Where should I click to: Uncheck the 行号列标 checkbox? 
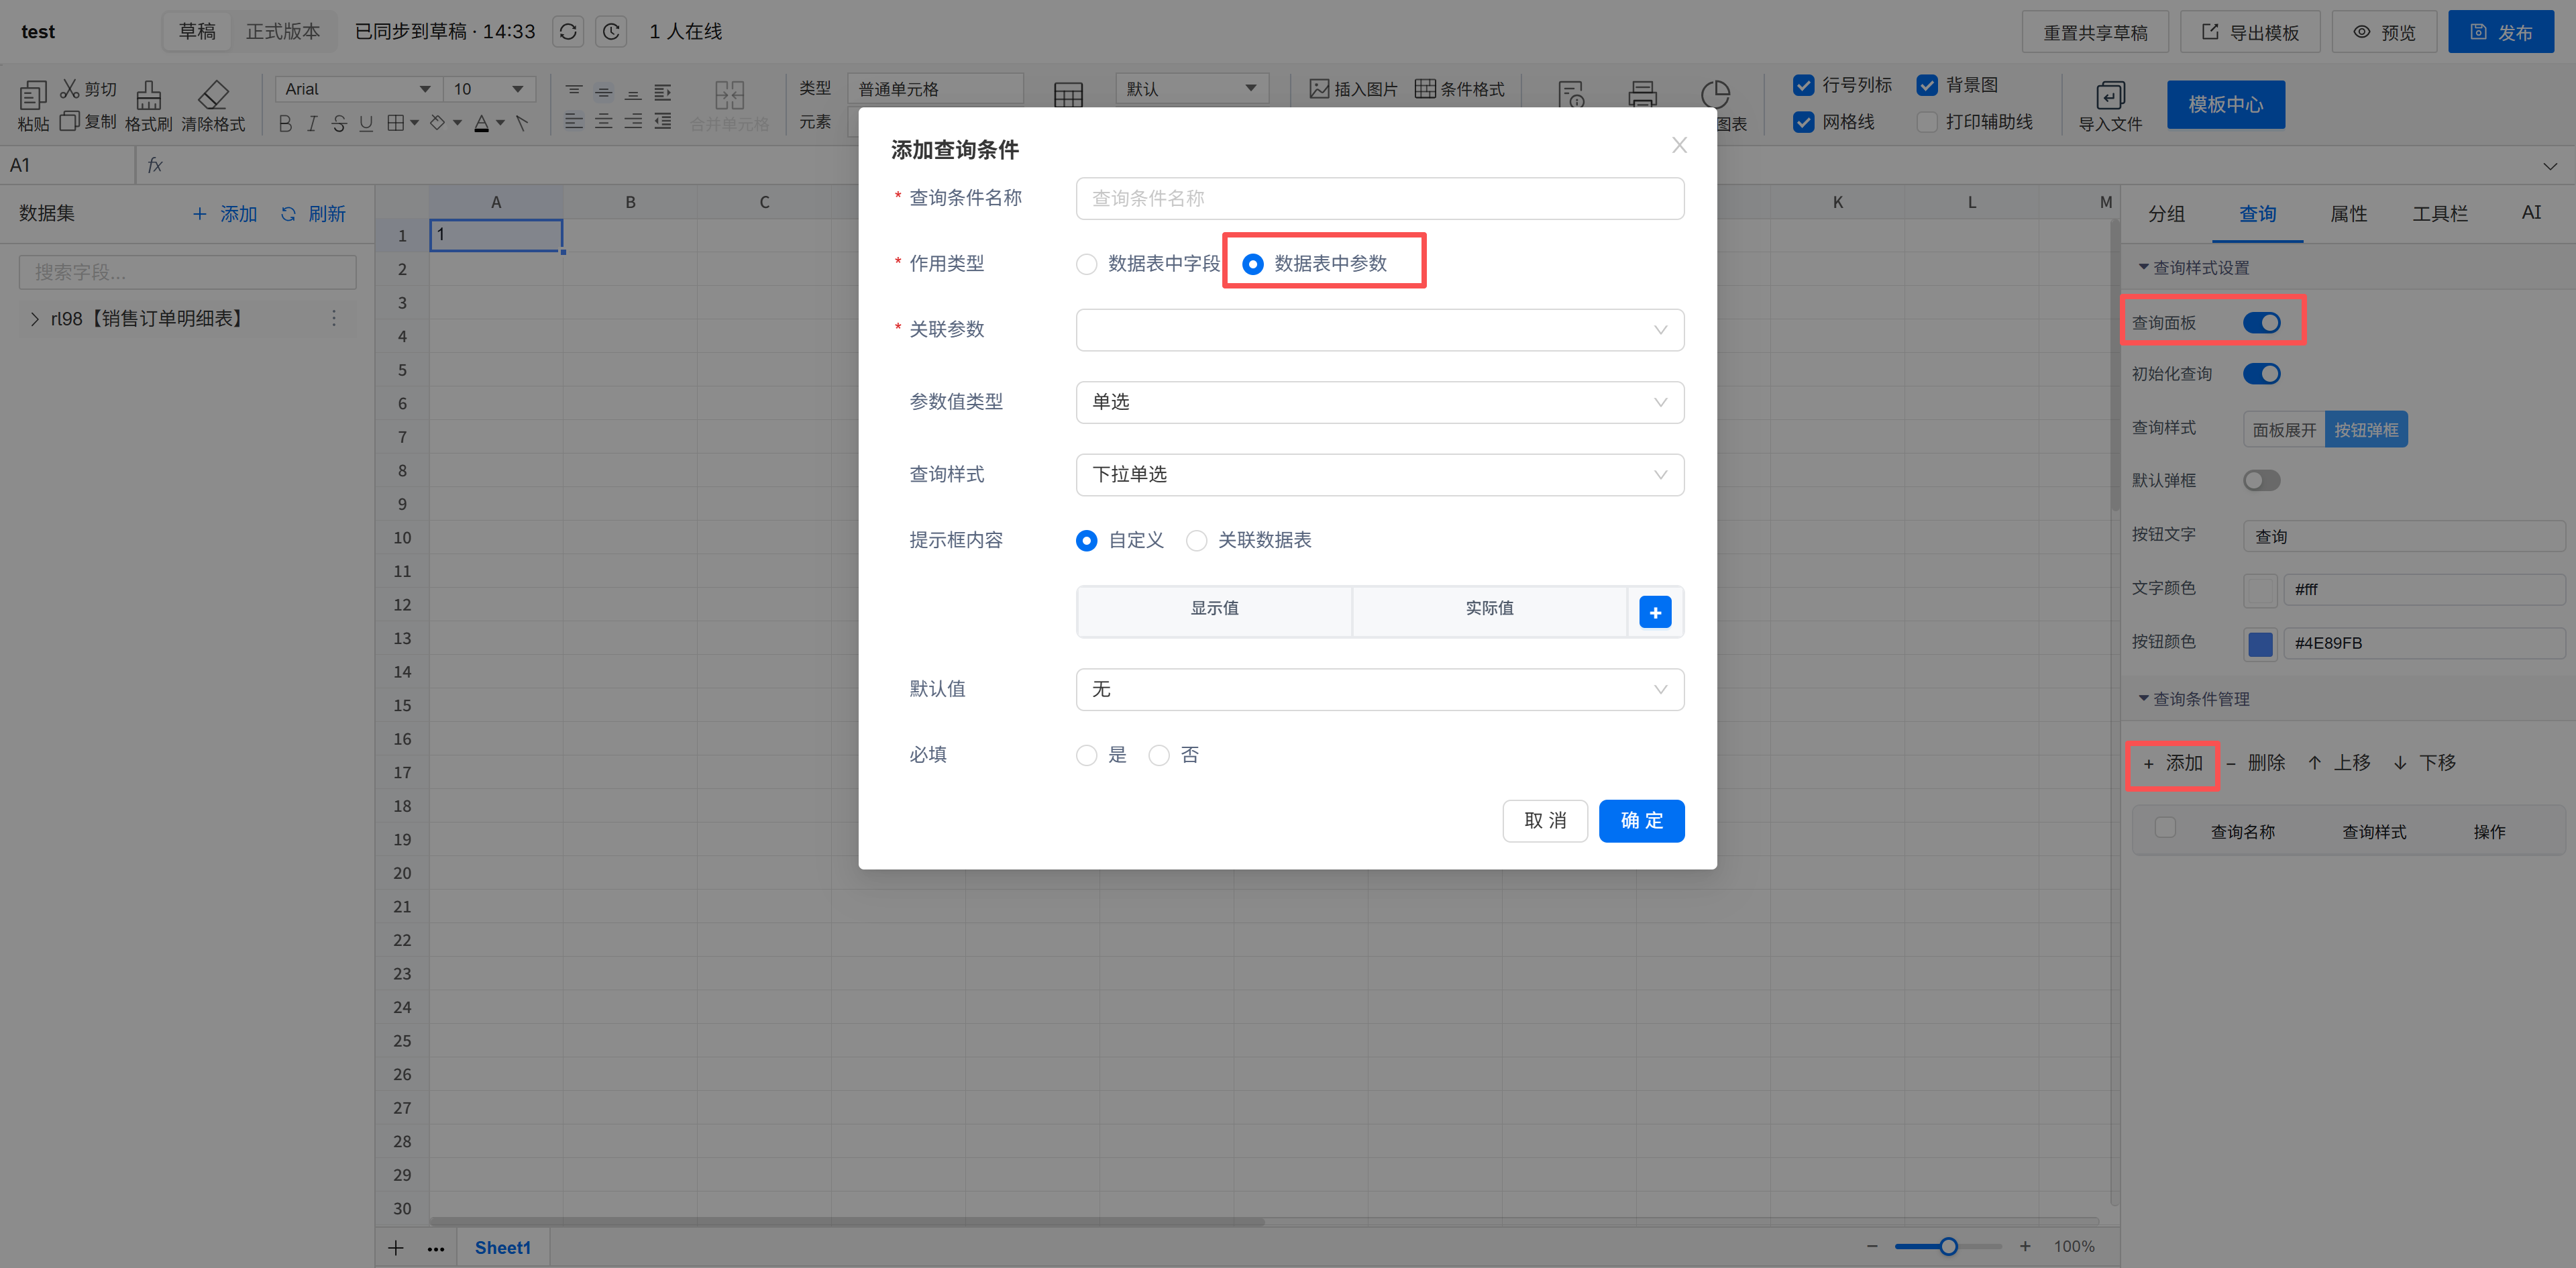click(1804, 85)
